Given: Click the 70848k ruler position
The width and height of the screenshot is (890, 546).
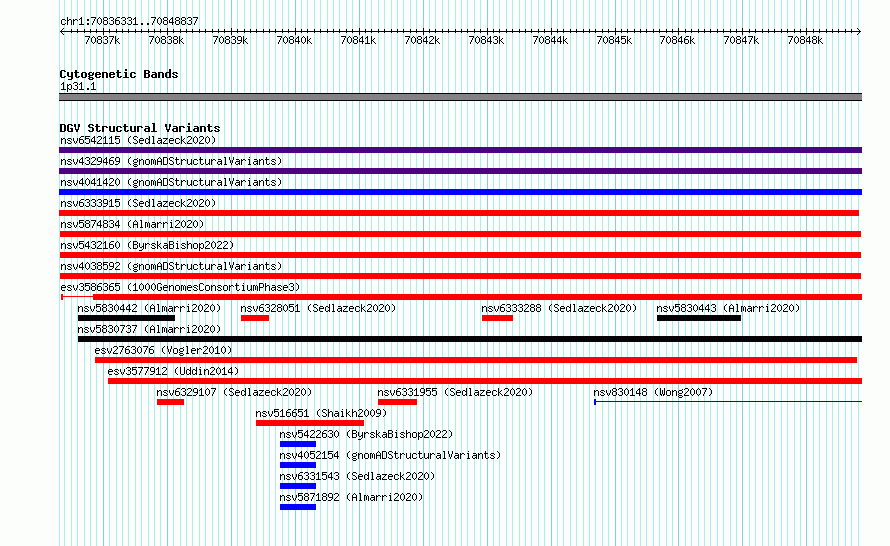Looking at the screenshot, I should [x=805, y=40].
